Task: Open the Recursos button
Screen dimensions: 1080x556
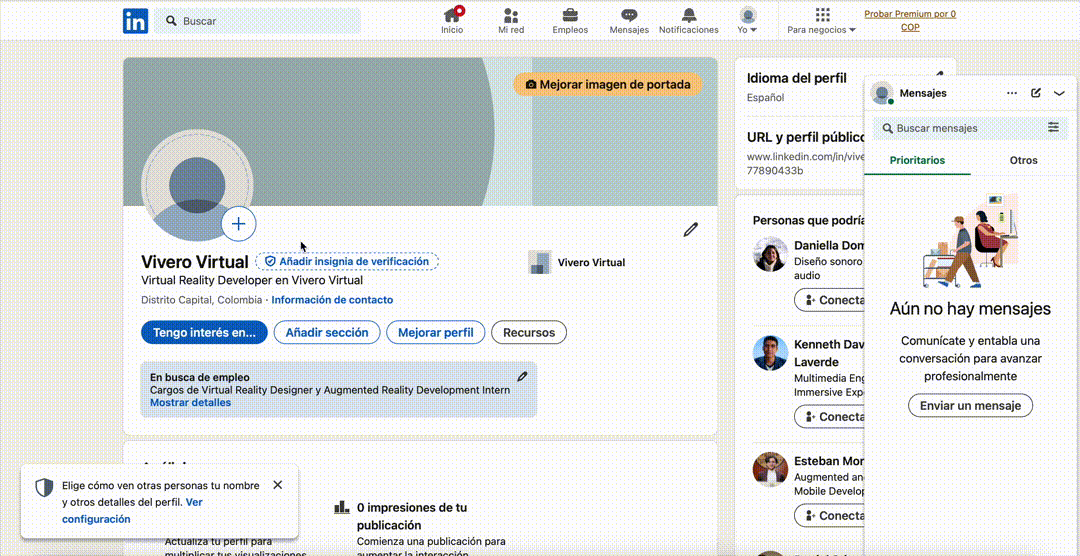Action: pyautogui.click(x=528, y=332)
